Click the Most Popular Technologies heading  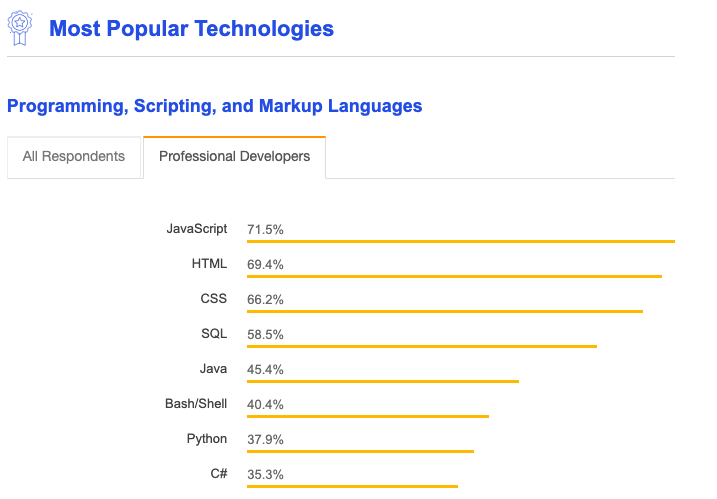(191, 29)
